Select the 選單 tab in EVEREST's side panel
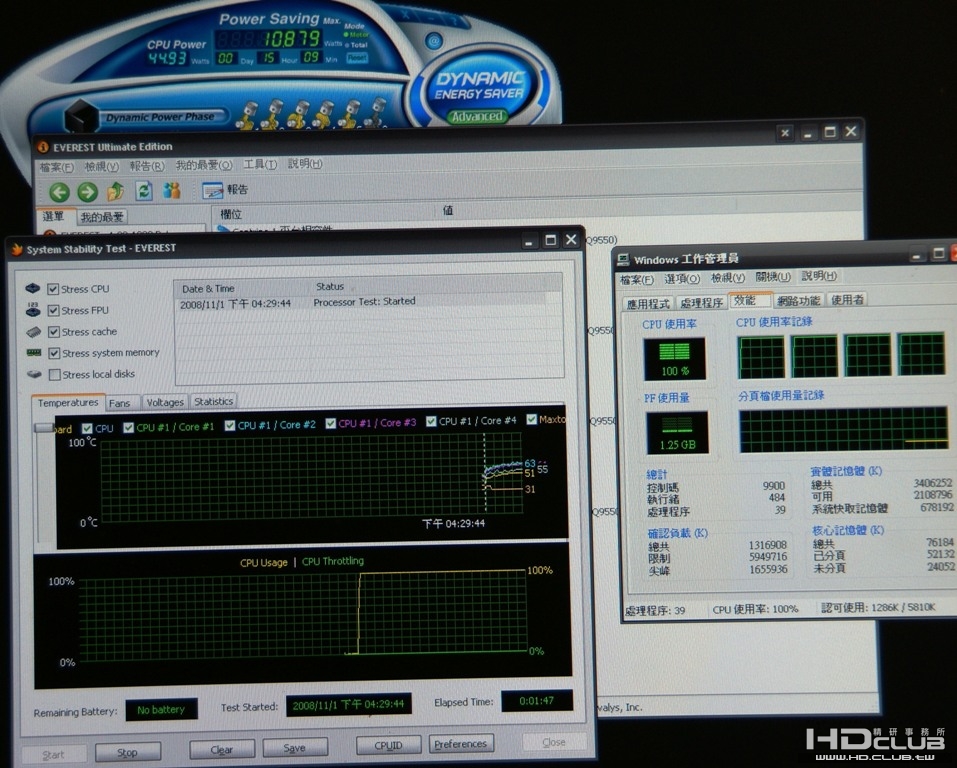The image size is (957, 768). 54,217
